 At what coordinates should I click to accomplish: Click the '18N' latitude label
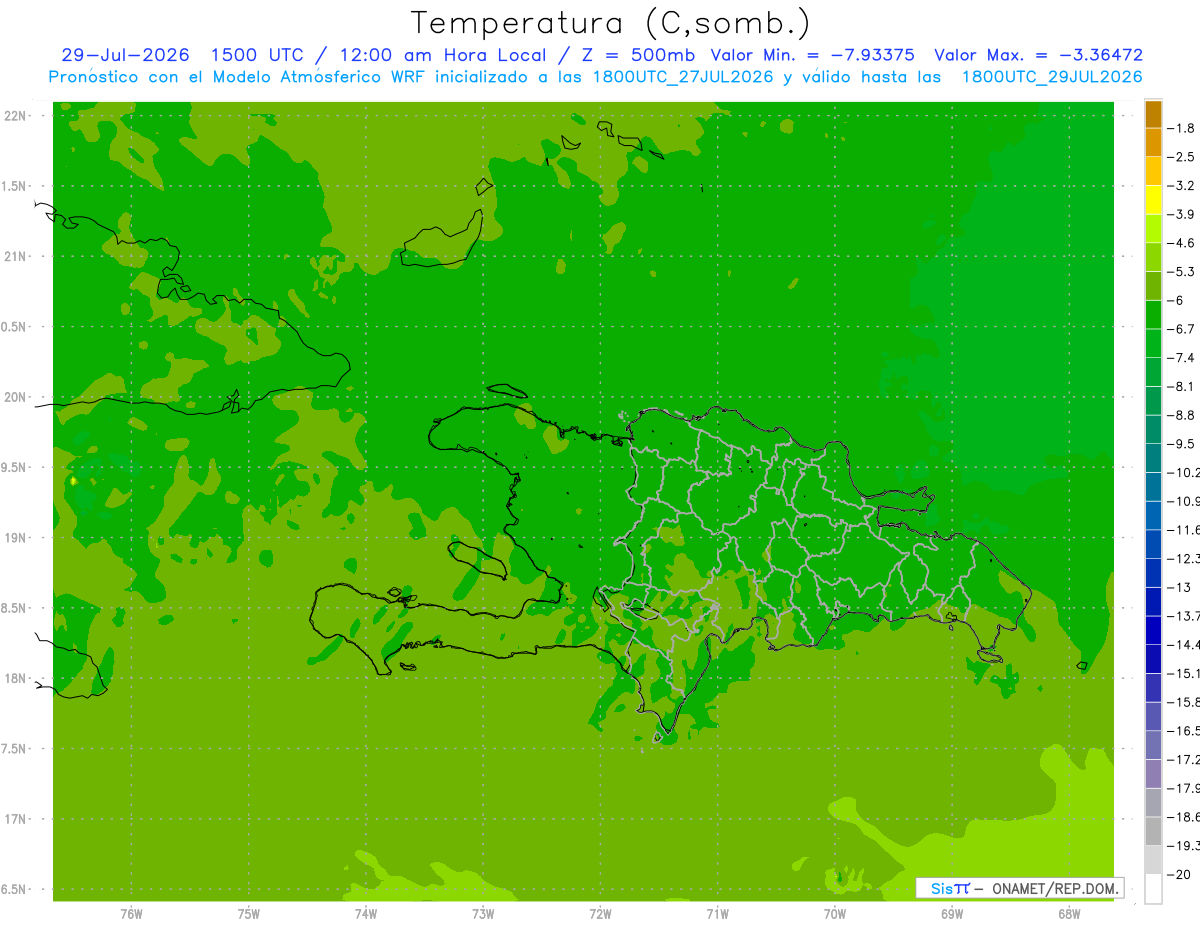(15, 678)
